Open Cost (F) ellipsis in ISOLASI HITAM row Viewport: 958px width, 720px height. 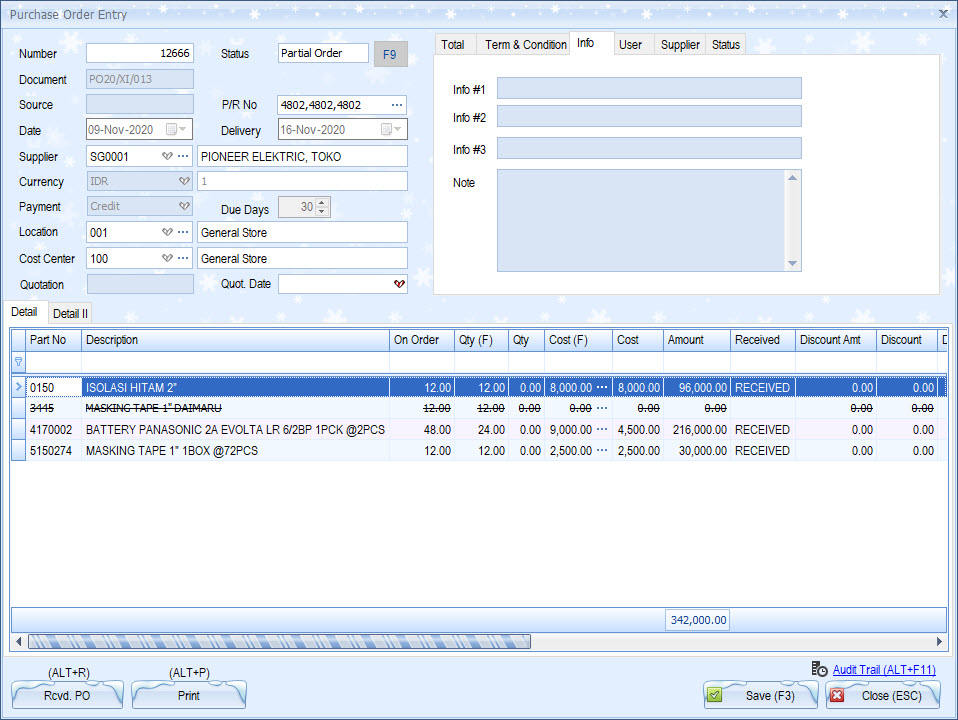pos(602,387)
